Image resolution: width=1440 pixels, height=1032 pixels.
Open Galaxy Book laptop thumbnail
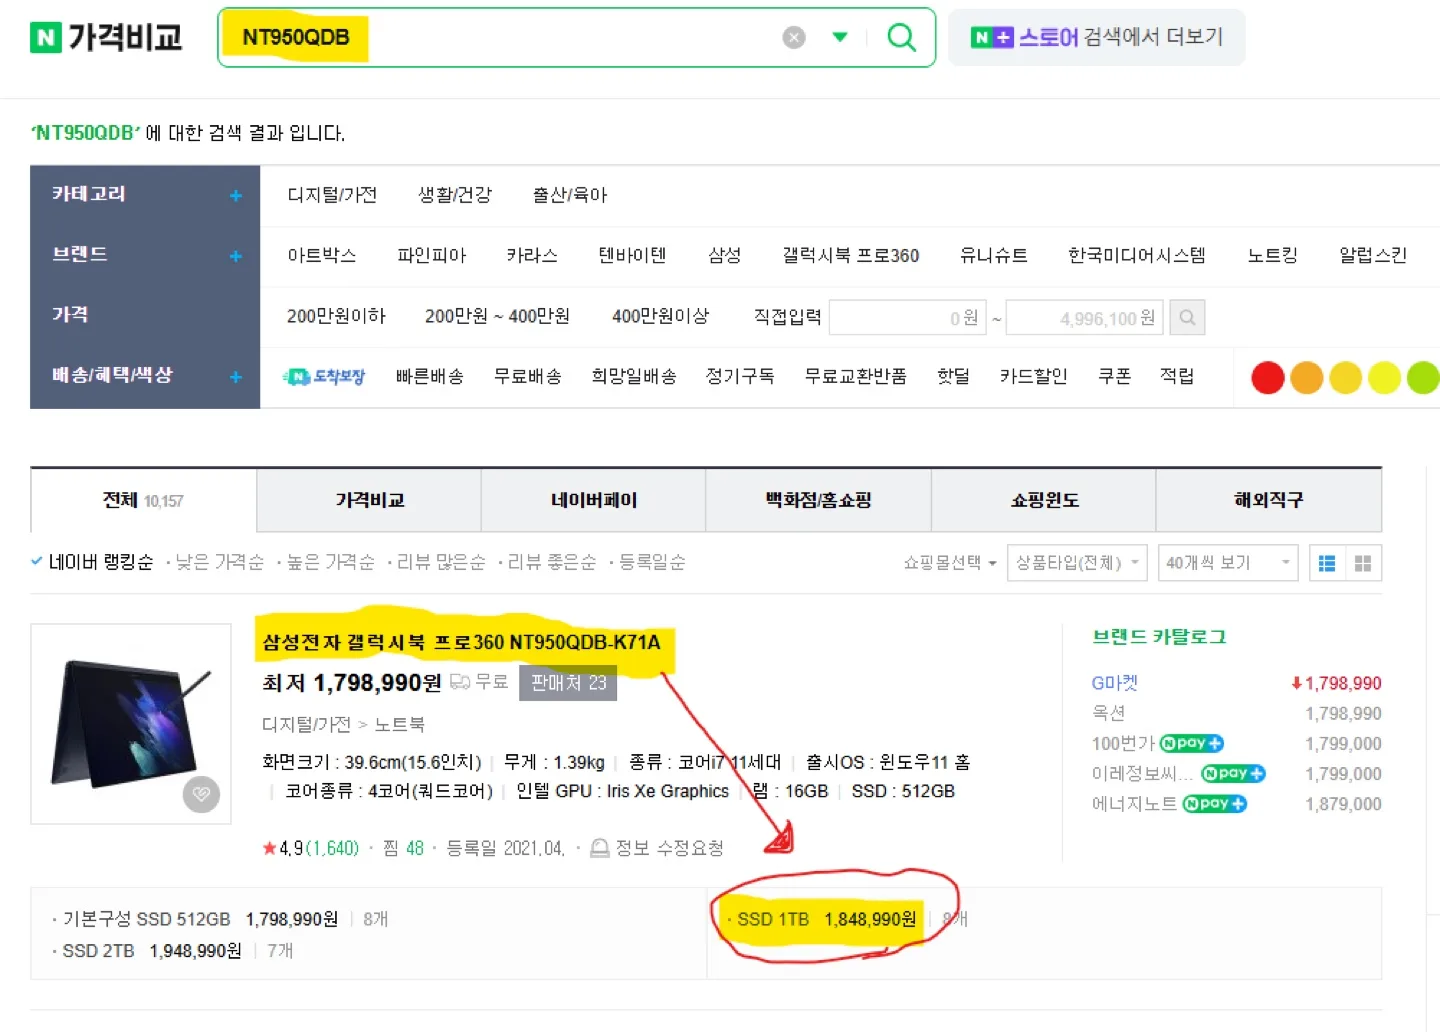click(131, 724)
